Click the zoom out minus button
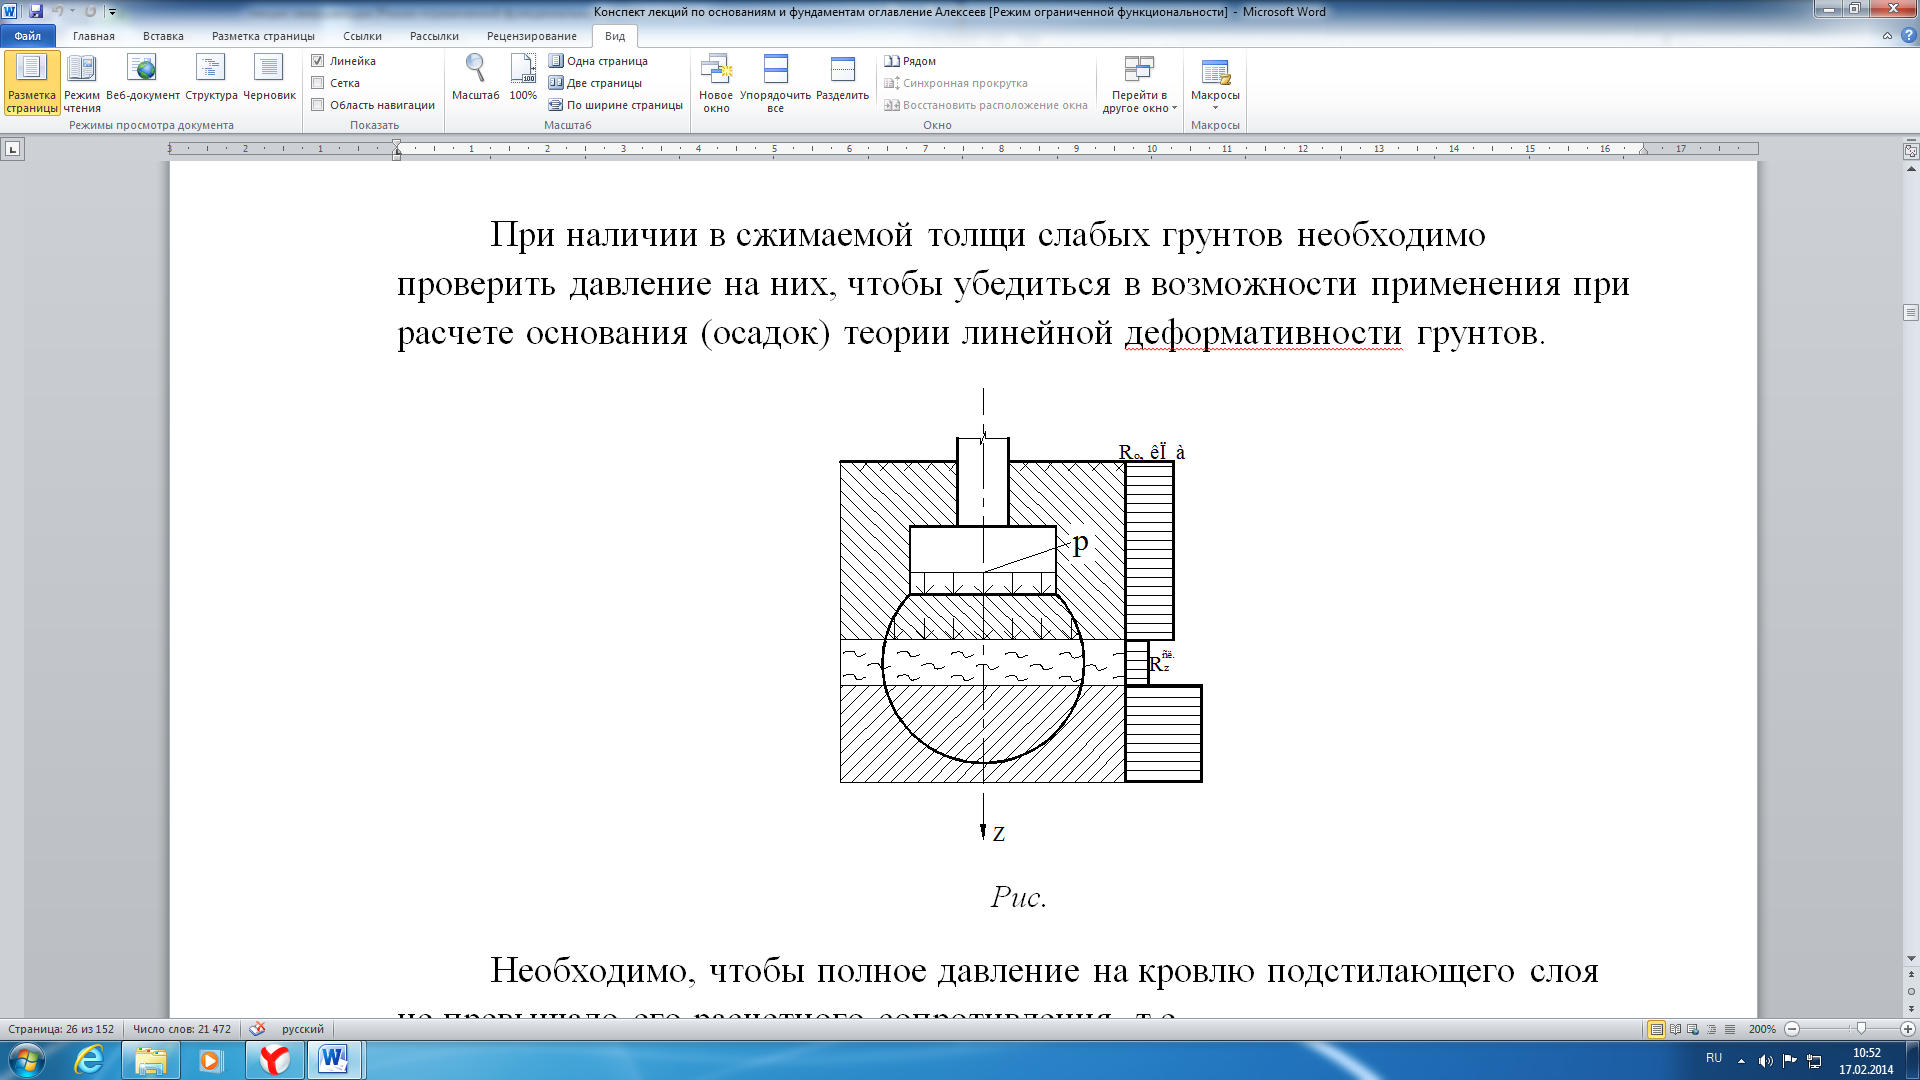 click(x=1792, y=1029)
